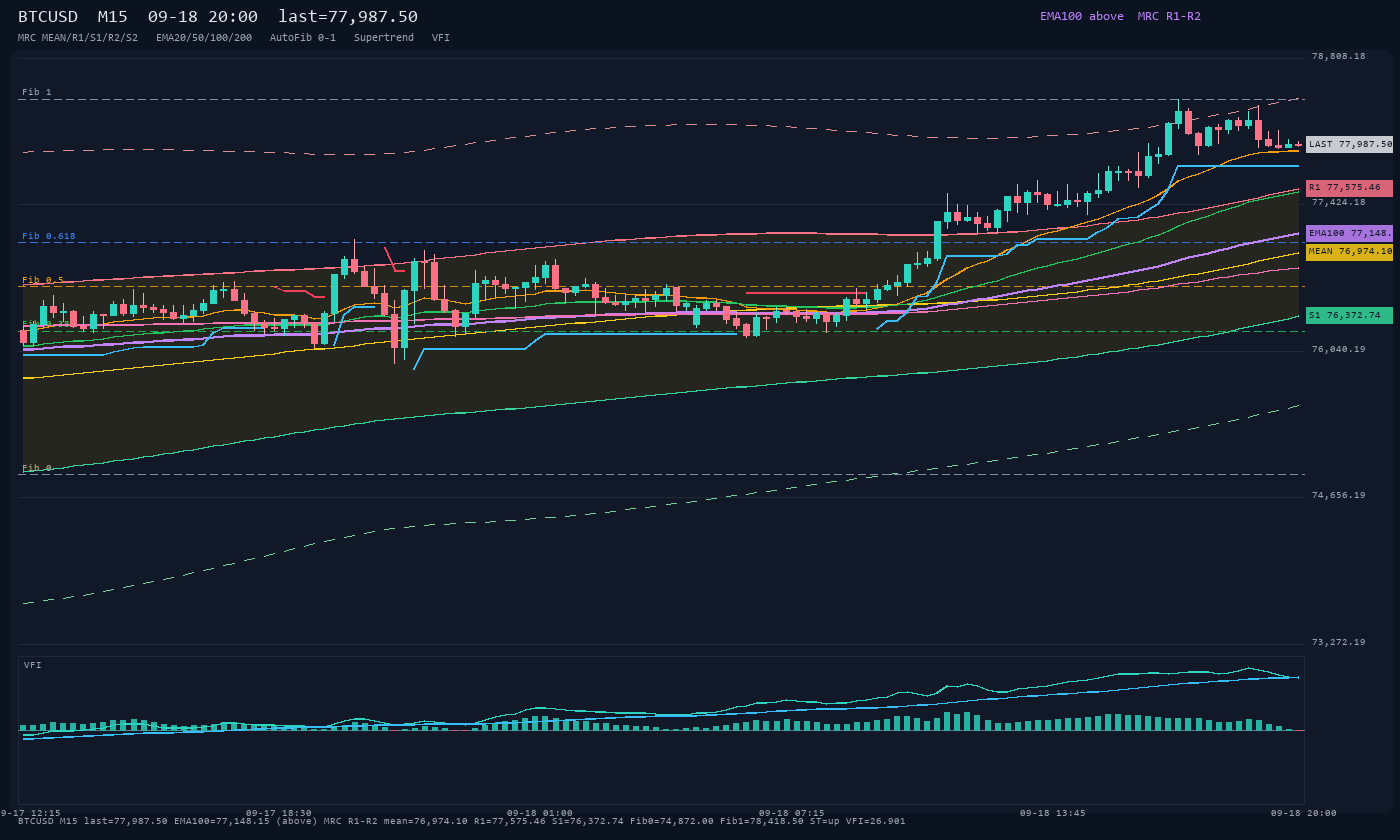Click the 74,656.19 price axis label
1400x840 pixels.
pyautogui.click(x=1338, y=495)
